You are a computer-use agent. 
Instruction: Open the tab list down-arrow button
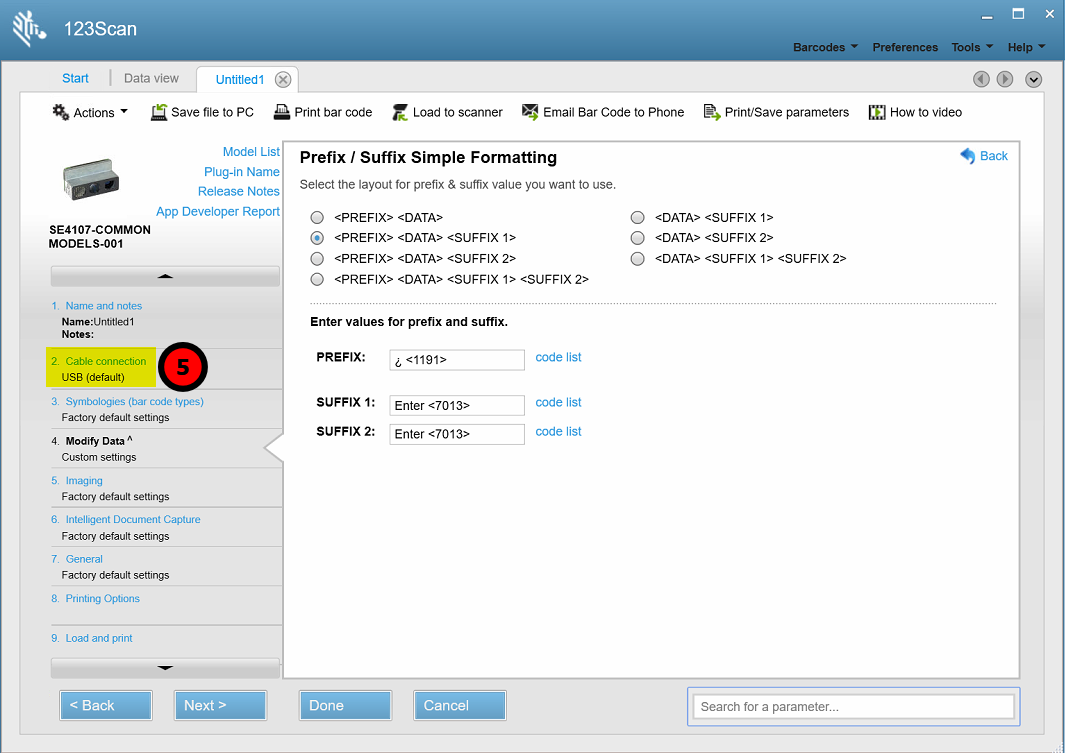click(x=1034, y=79)
